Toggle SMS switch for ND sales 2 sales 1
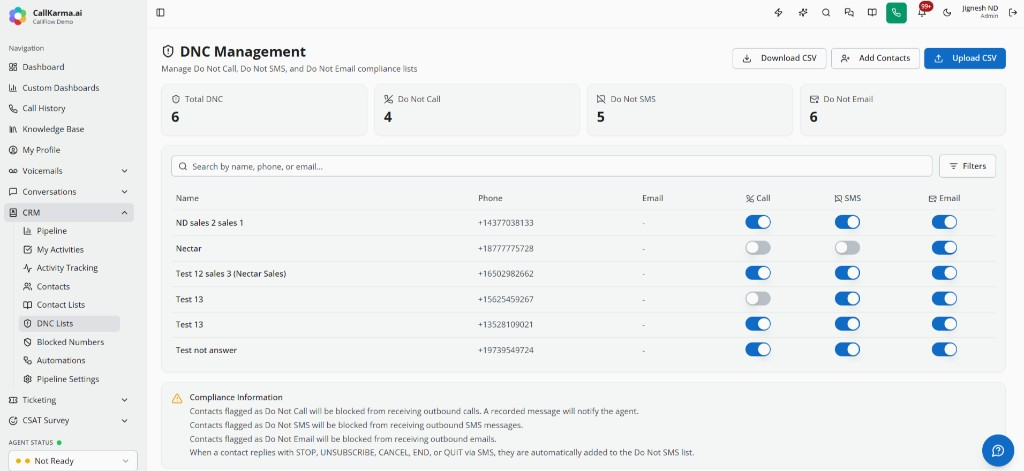This screenshot has width=1024, height=471. (x=847, y=222)
